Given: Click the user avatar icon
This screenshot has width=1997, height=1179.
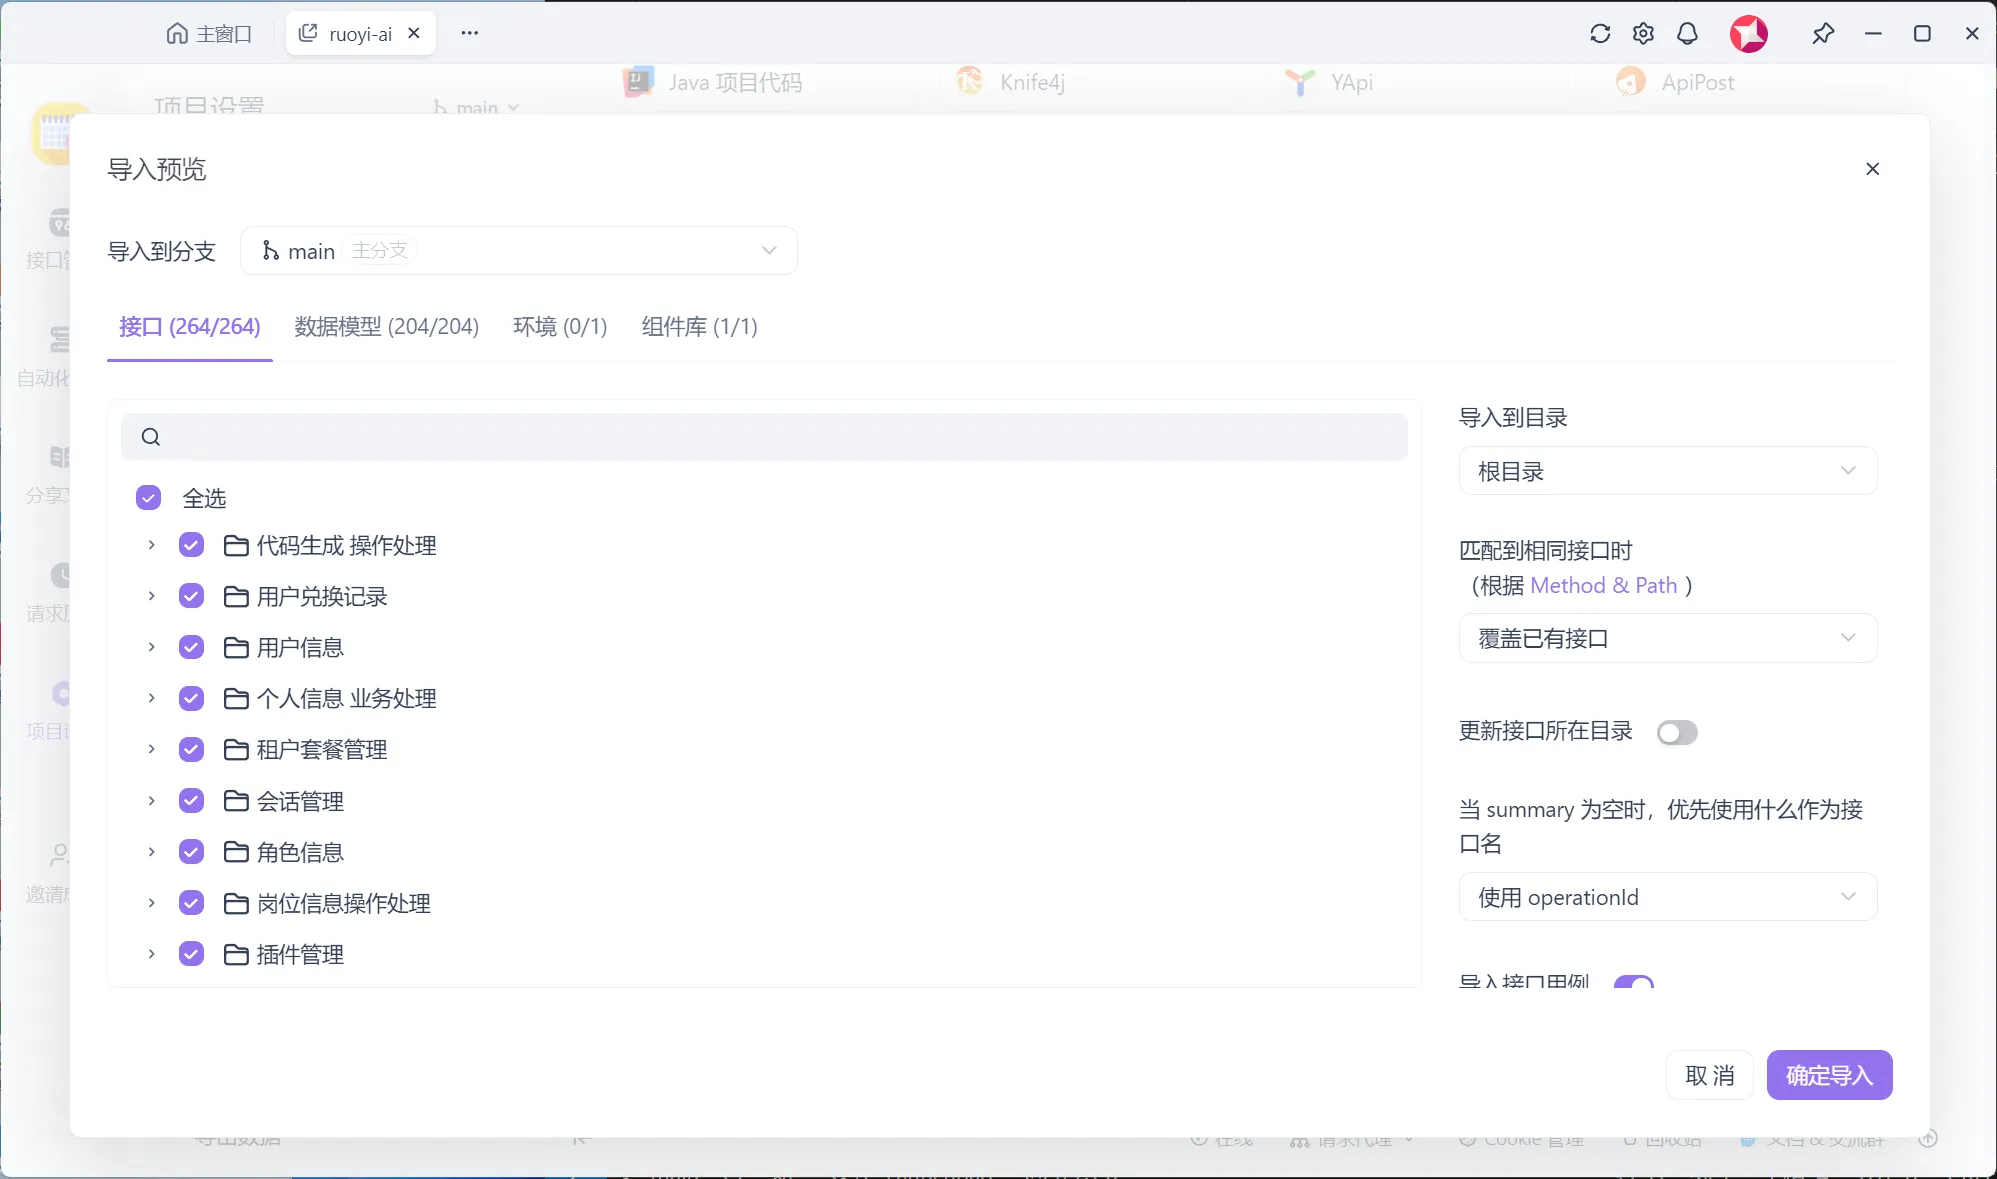Looking at the screenshot, I should (x=1748, y=34).
